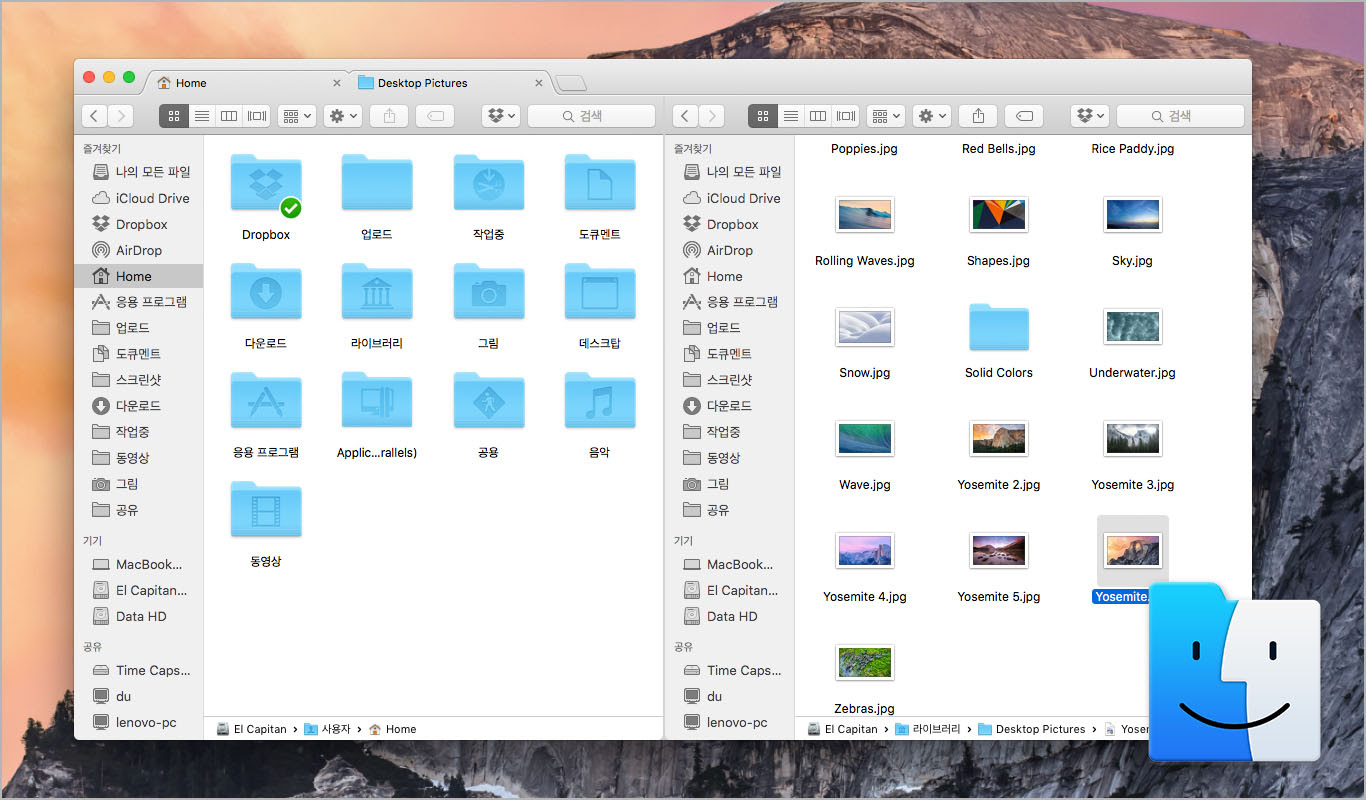Select the 응용 프로그램 folder icon in Home pane
1366x800 pixels.
pos(266,400)
